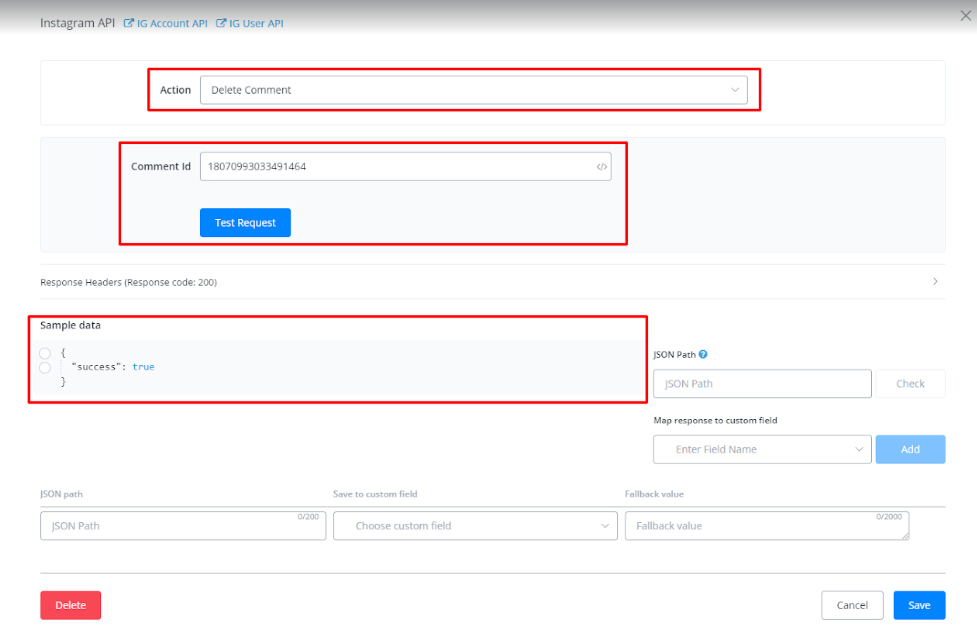Open the Enter Field Name dropdown
This screenshot has width=977, height=641.
pos(761,450)
